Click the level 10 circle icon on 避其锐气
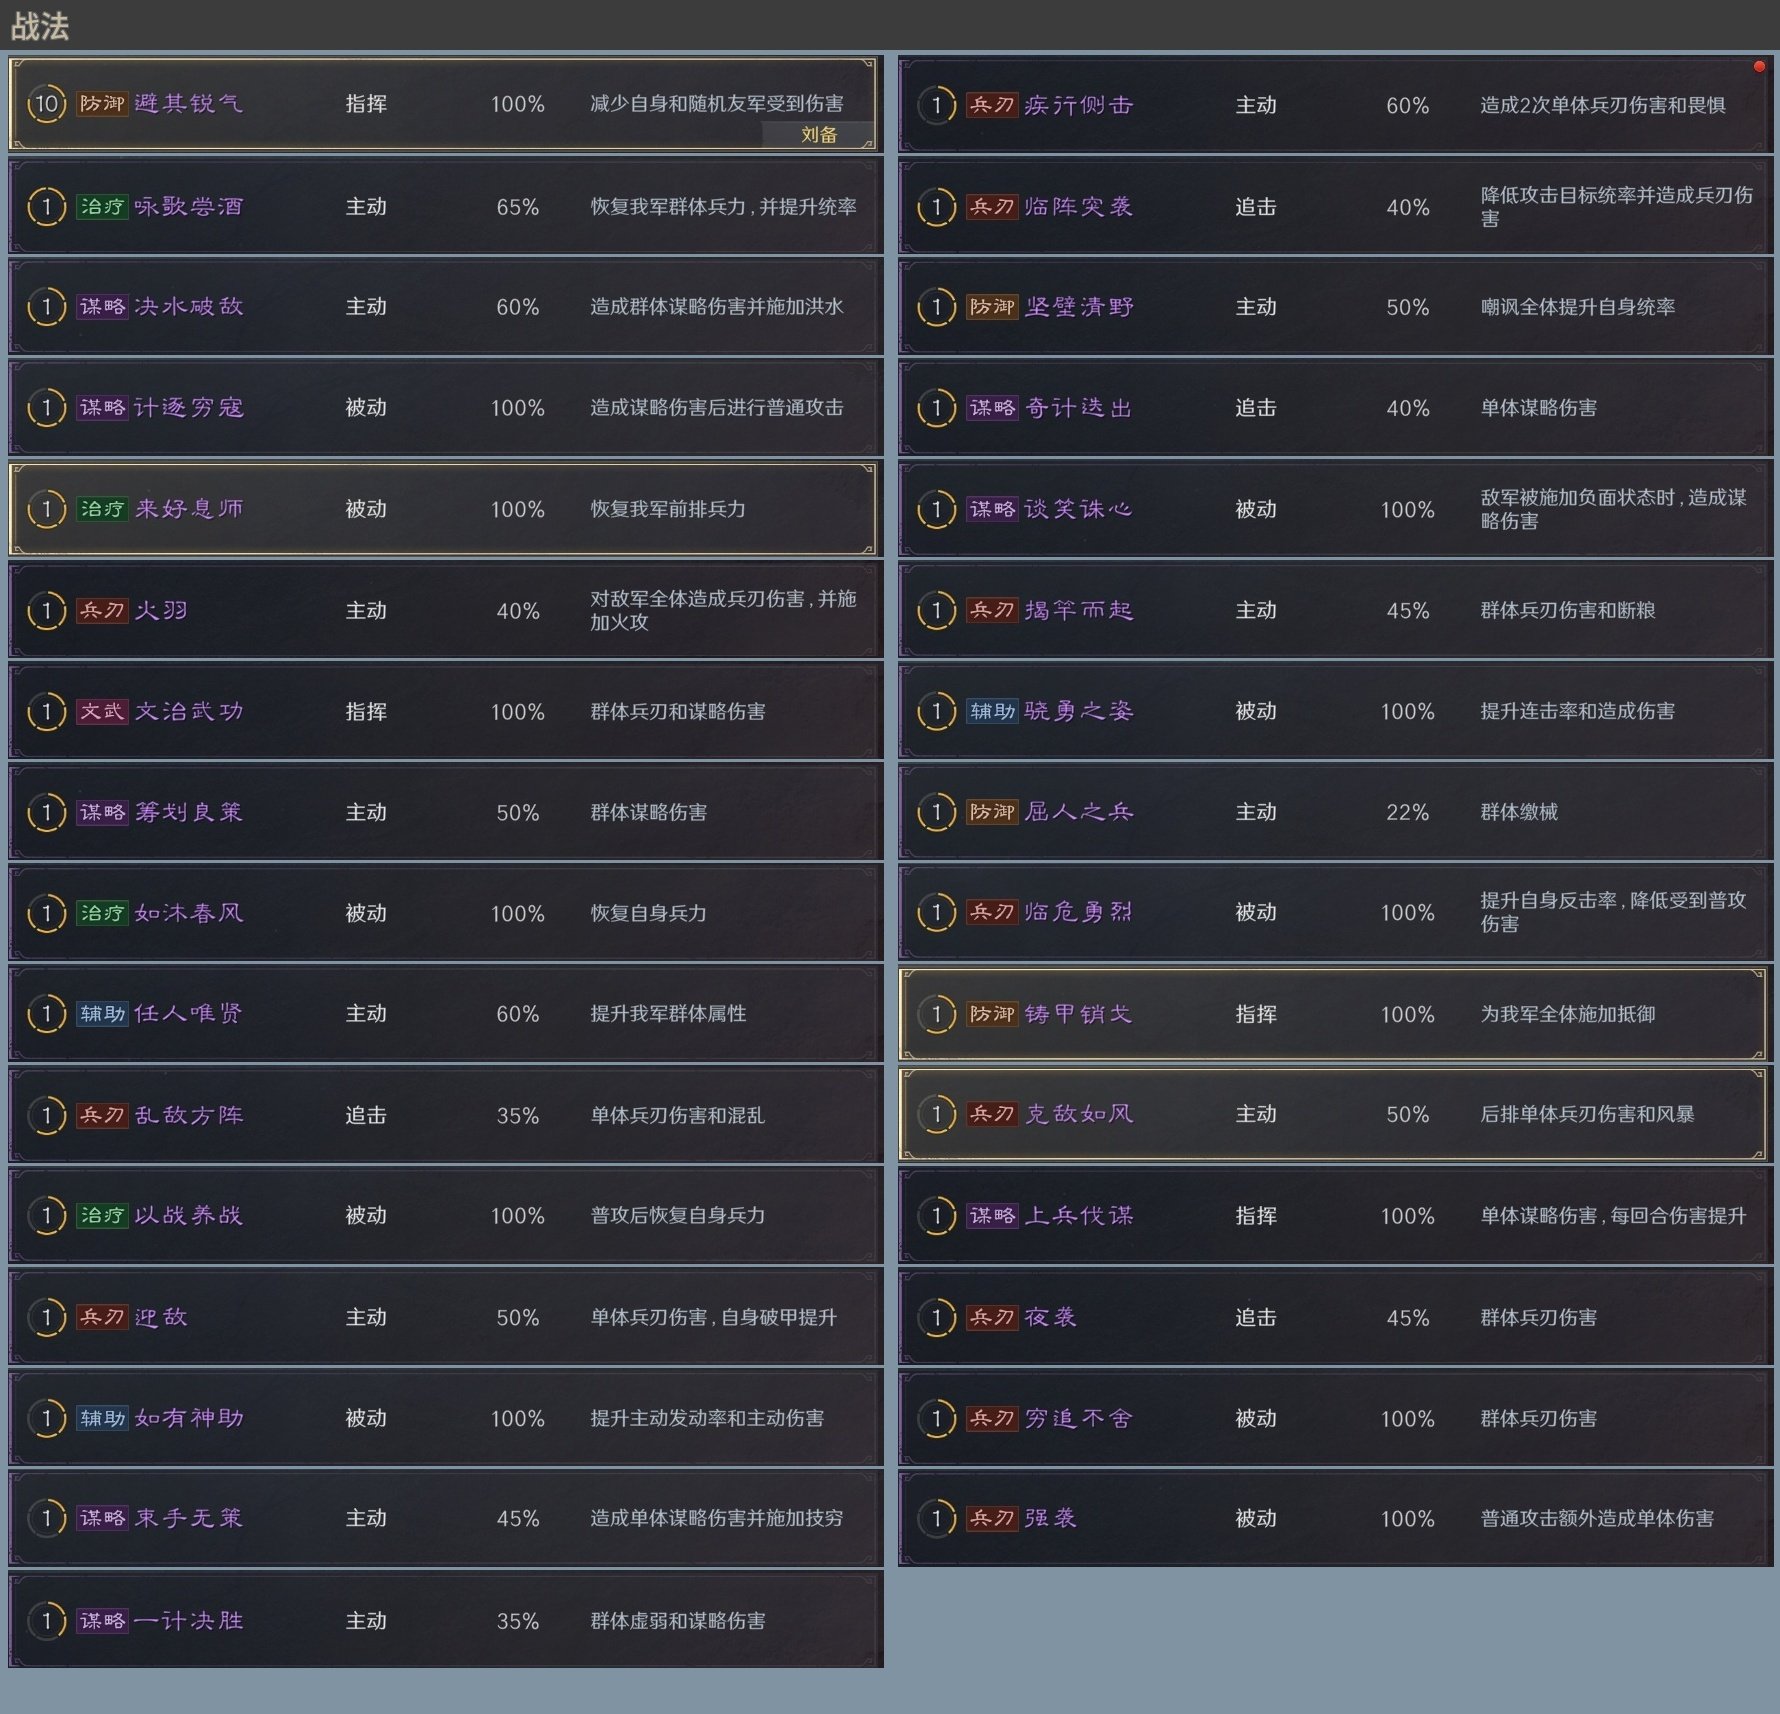Screen dimensions: 1780x1714 [x=46, y=104]
